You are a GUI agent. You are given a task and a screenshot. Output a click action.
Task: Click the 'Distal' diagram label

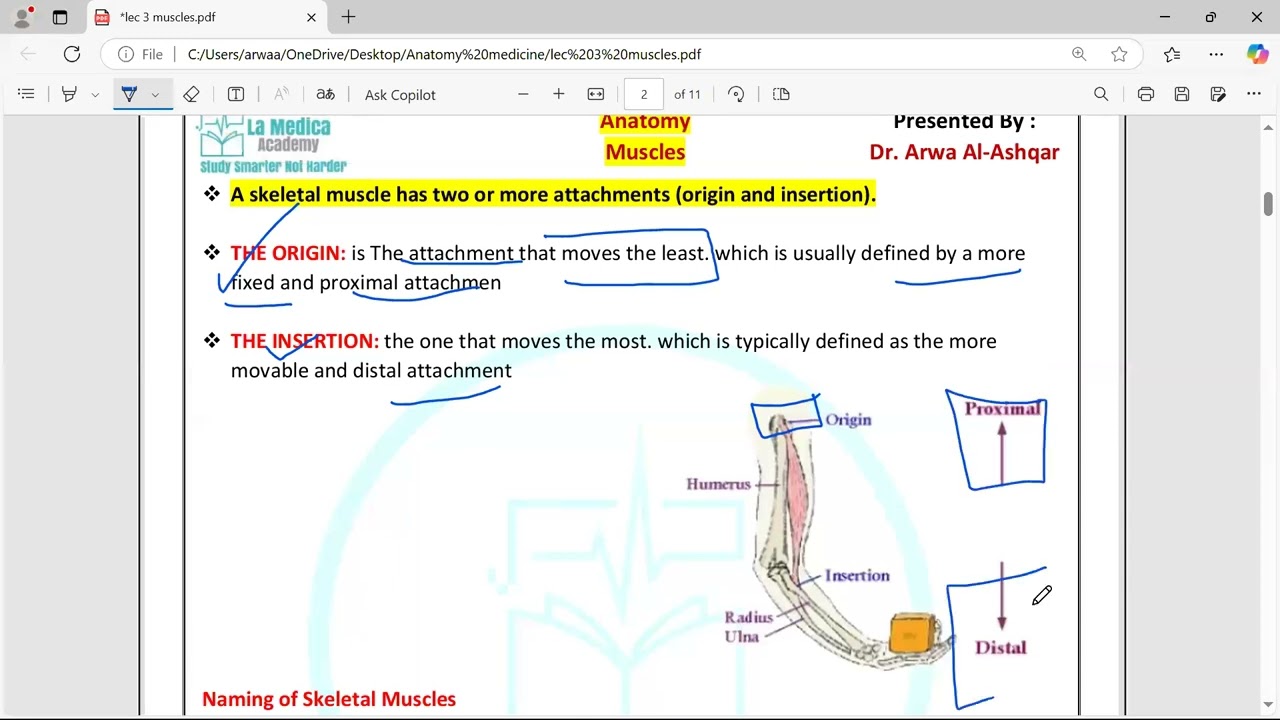click(1001, 648)
